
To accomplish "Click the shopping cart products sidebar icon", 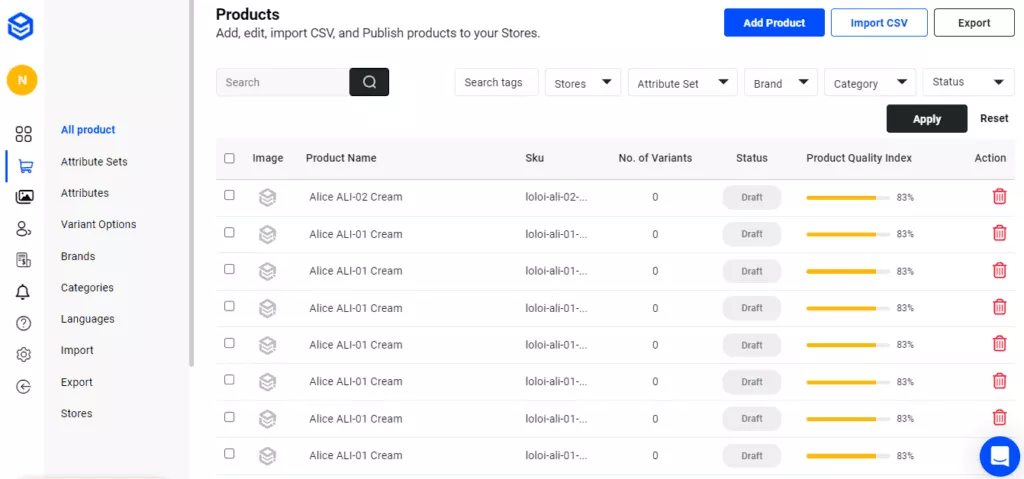I will pyautogui.click(x=24, y=166).
